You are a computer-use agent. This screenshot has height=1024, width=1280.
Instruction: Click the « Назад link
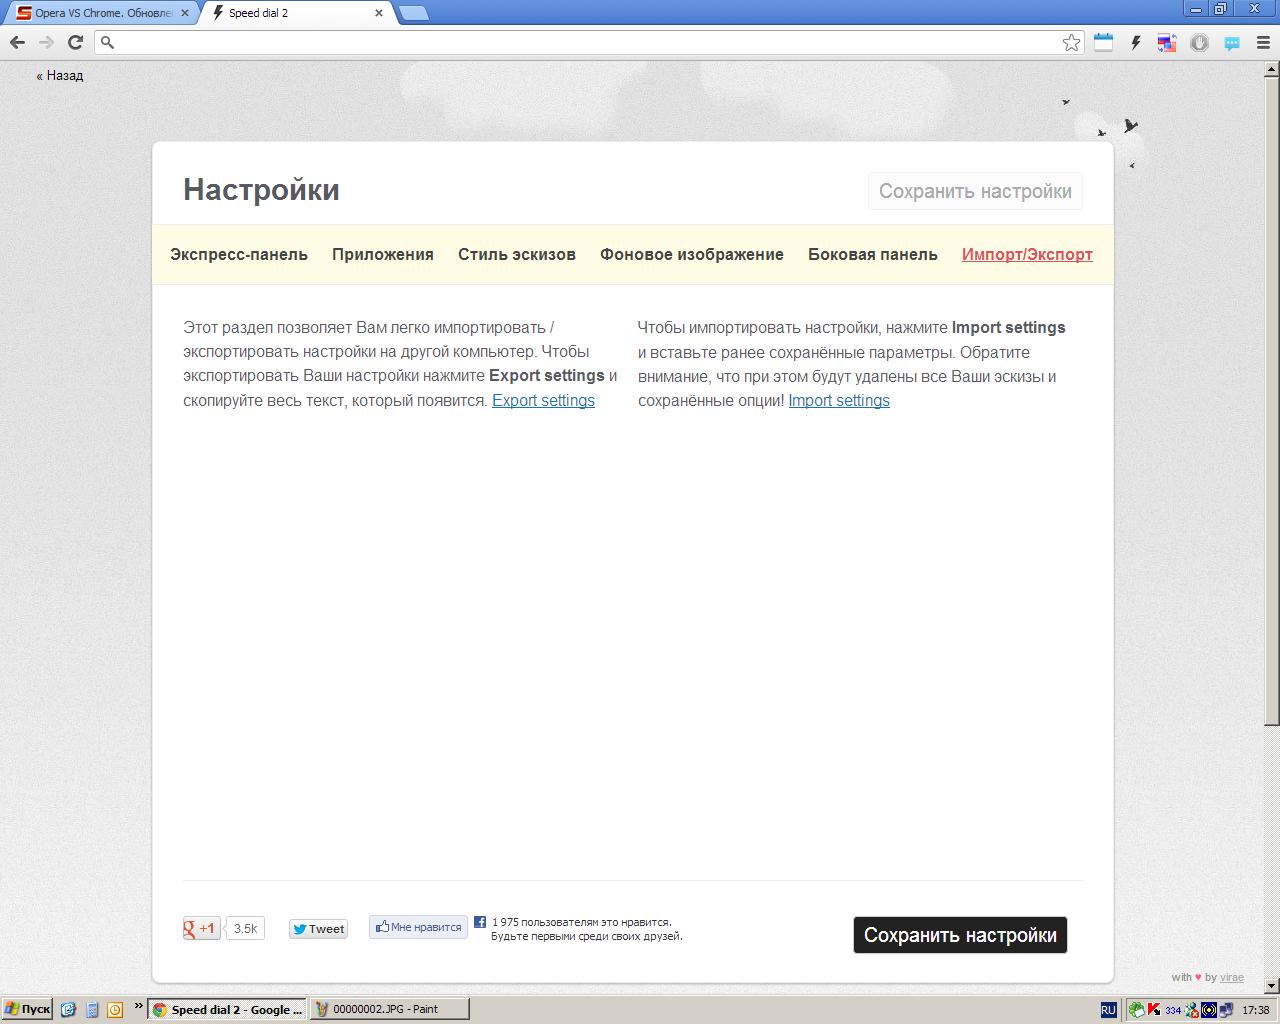[x=60, y=75]
